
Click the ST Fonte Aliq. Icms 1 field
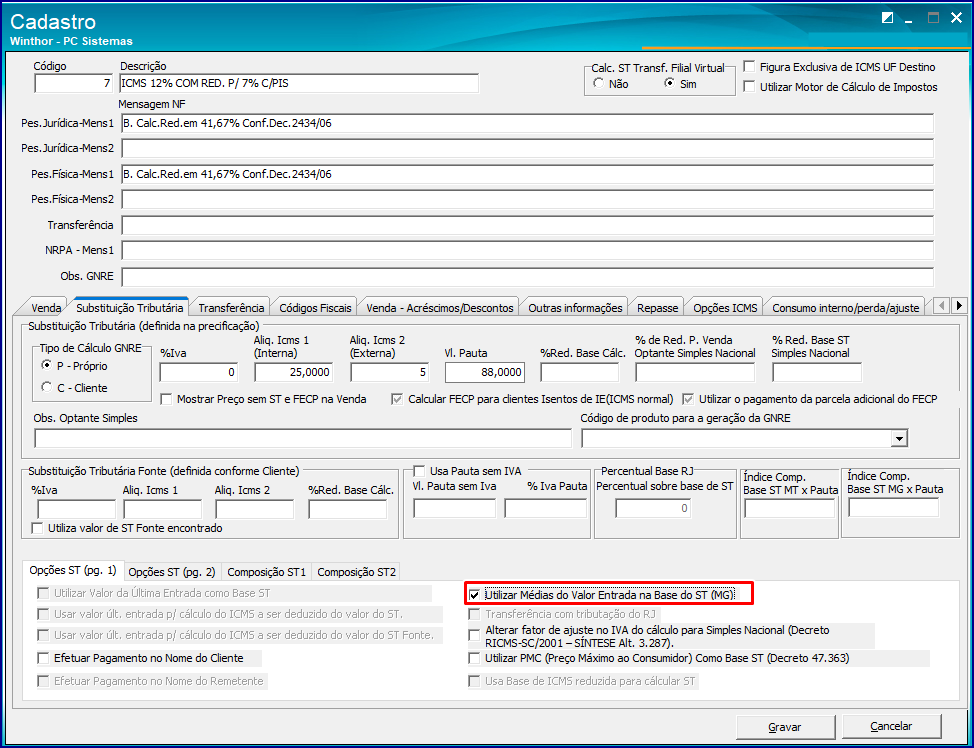pos(163,509)
